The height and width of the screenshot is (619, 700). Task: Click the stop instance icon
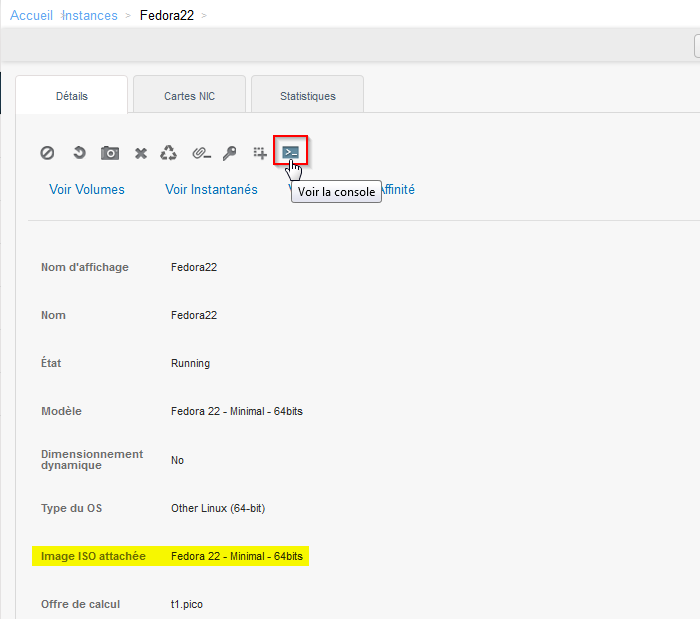pos(47,153)
